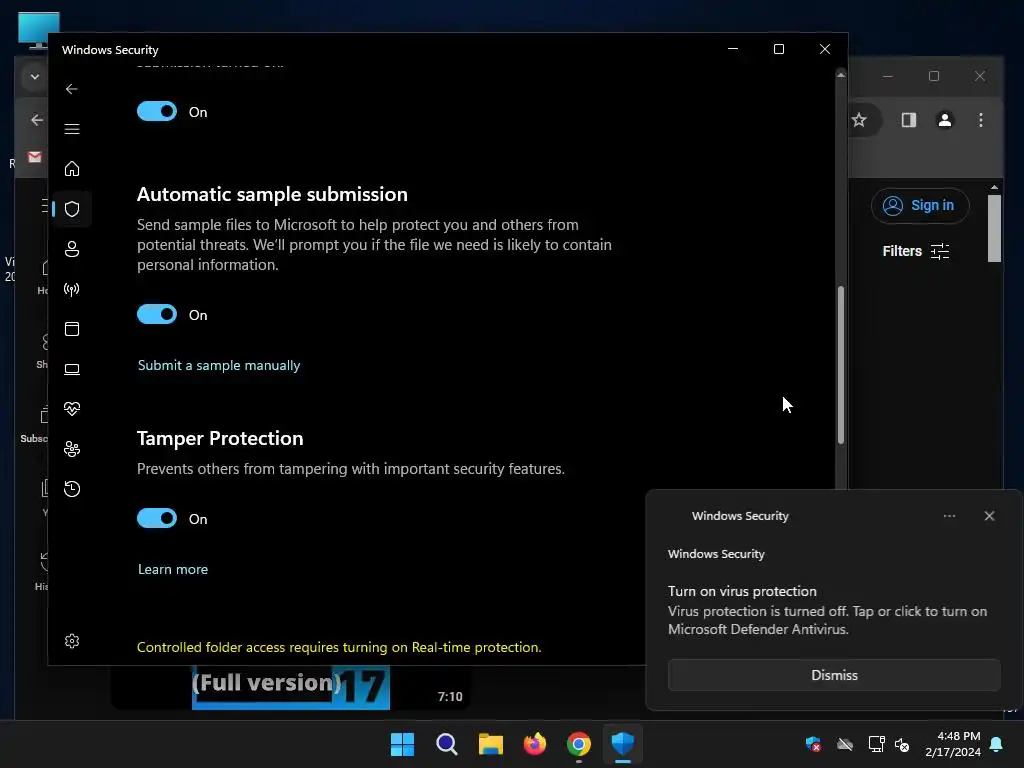1024x768 pixels.
Task: Click Controlled folder access warning text
Action: 339,647
